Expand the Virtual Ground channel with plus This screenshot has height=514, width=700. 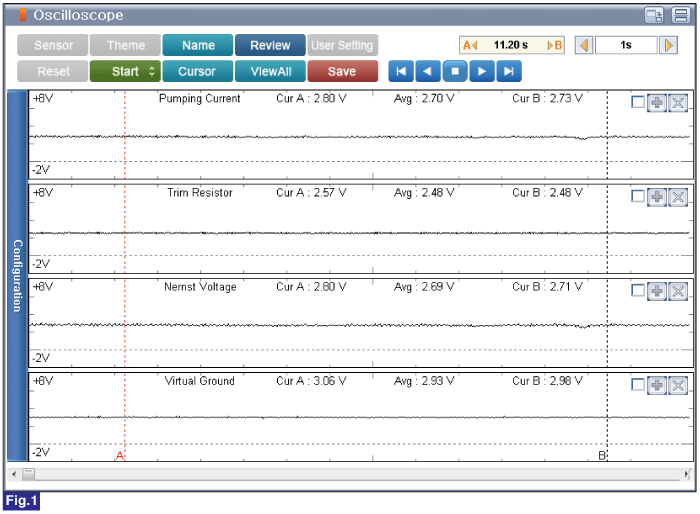pyautogui.click(x=657, y=385)
